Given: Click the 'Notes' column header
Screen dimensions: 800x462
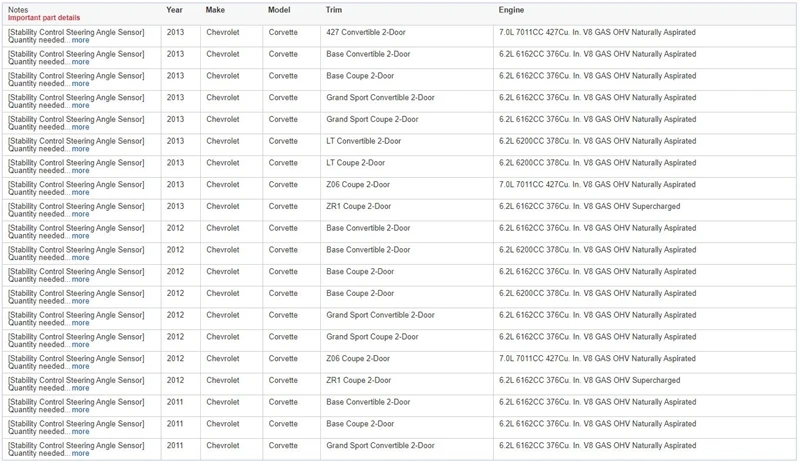Looking at the screenshot, I should [x=18, y=10].
